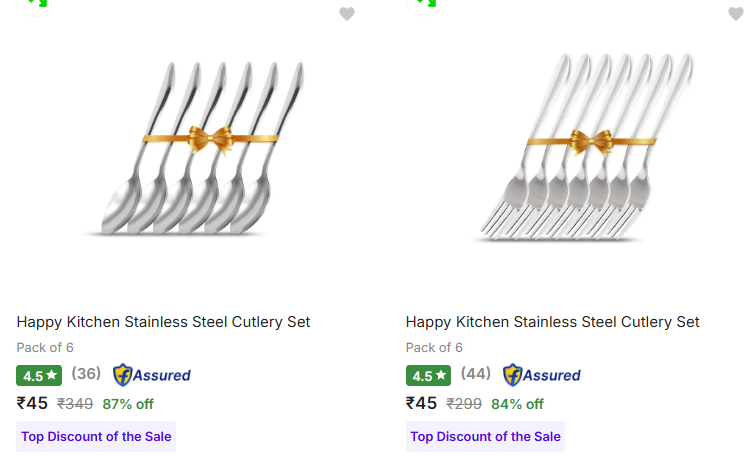This screenshot has height=456, width=751.
Task: Click the Assured badge on fork set
Action: [x=542, y=375]
